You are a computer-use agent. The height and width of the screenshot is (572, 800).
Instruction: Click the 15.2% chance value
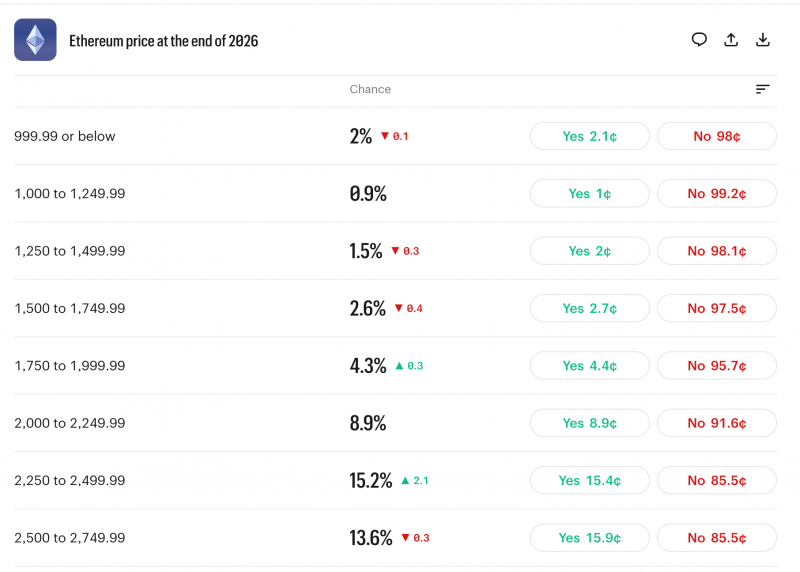[370, 481]
